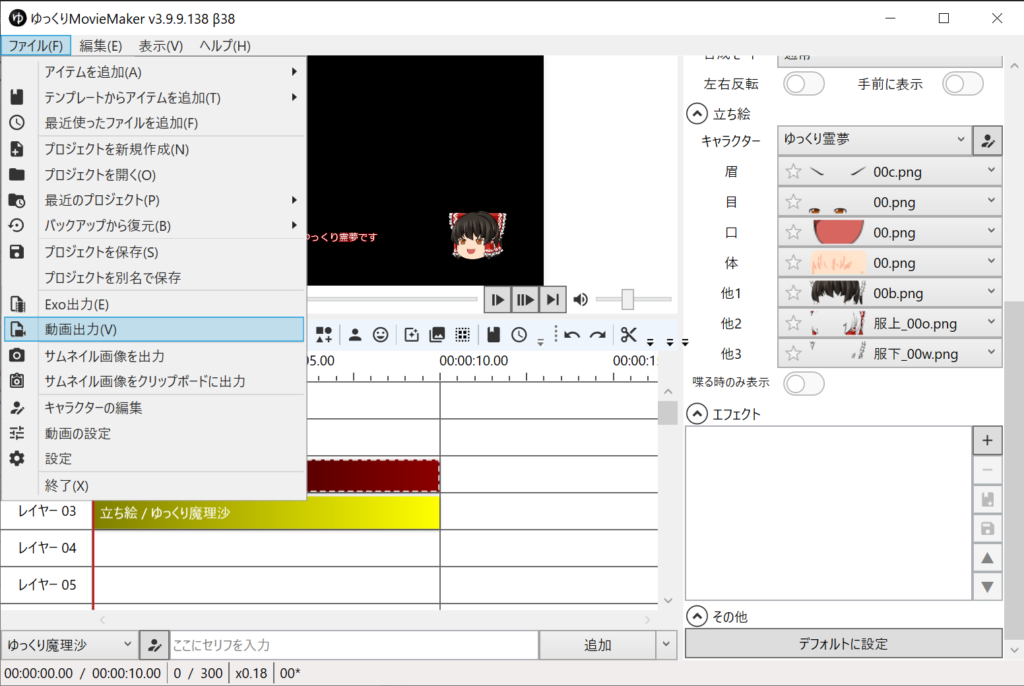
Task: Click the add character item icon in toolbar
Action: tap(355, 335)
